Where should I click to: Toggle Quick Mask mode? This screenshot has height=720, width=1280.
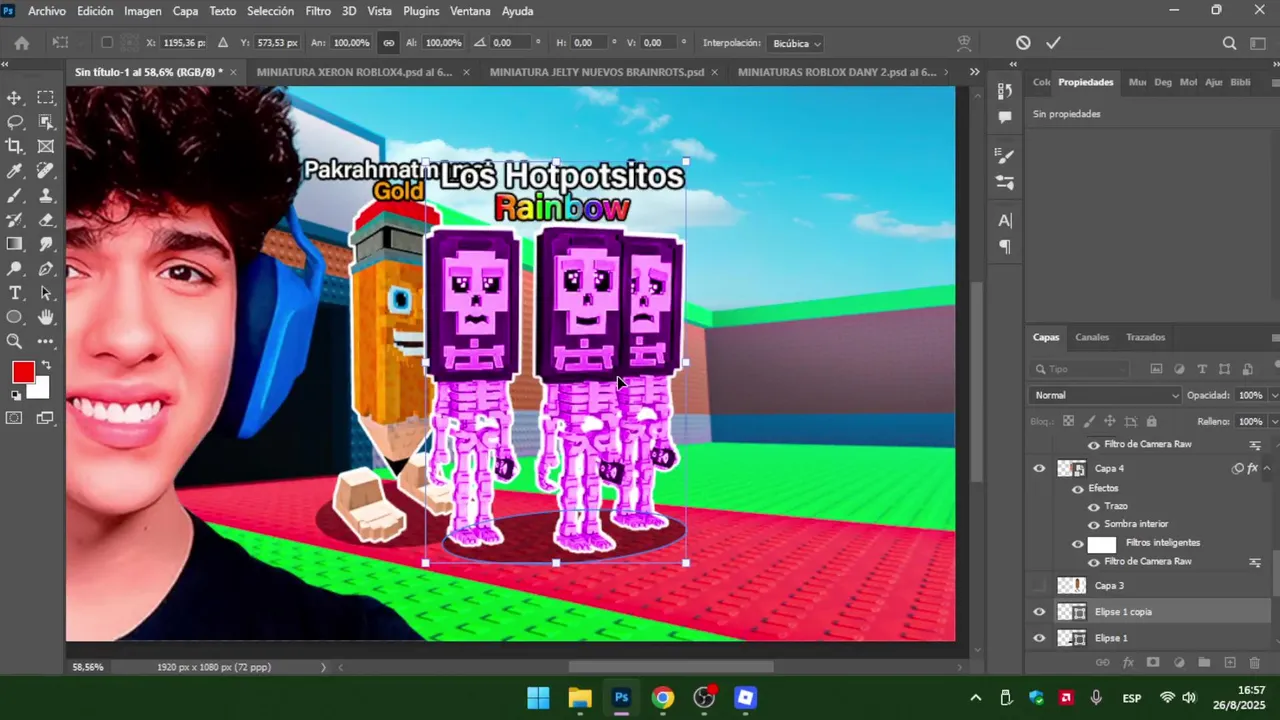click(15, 418)
